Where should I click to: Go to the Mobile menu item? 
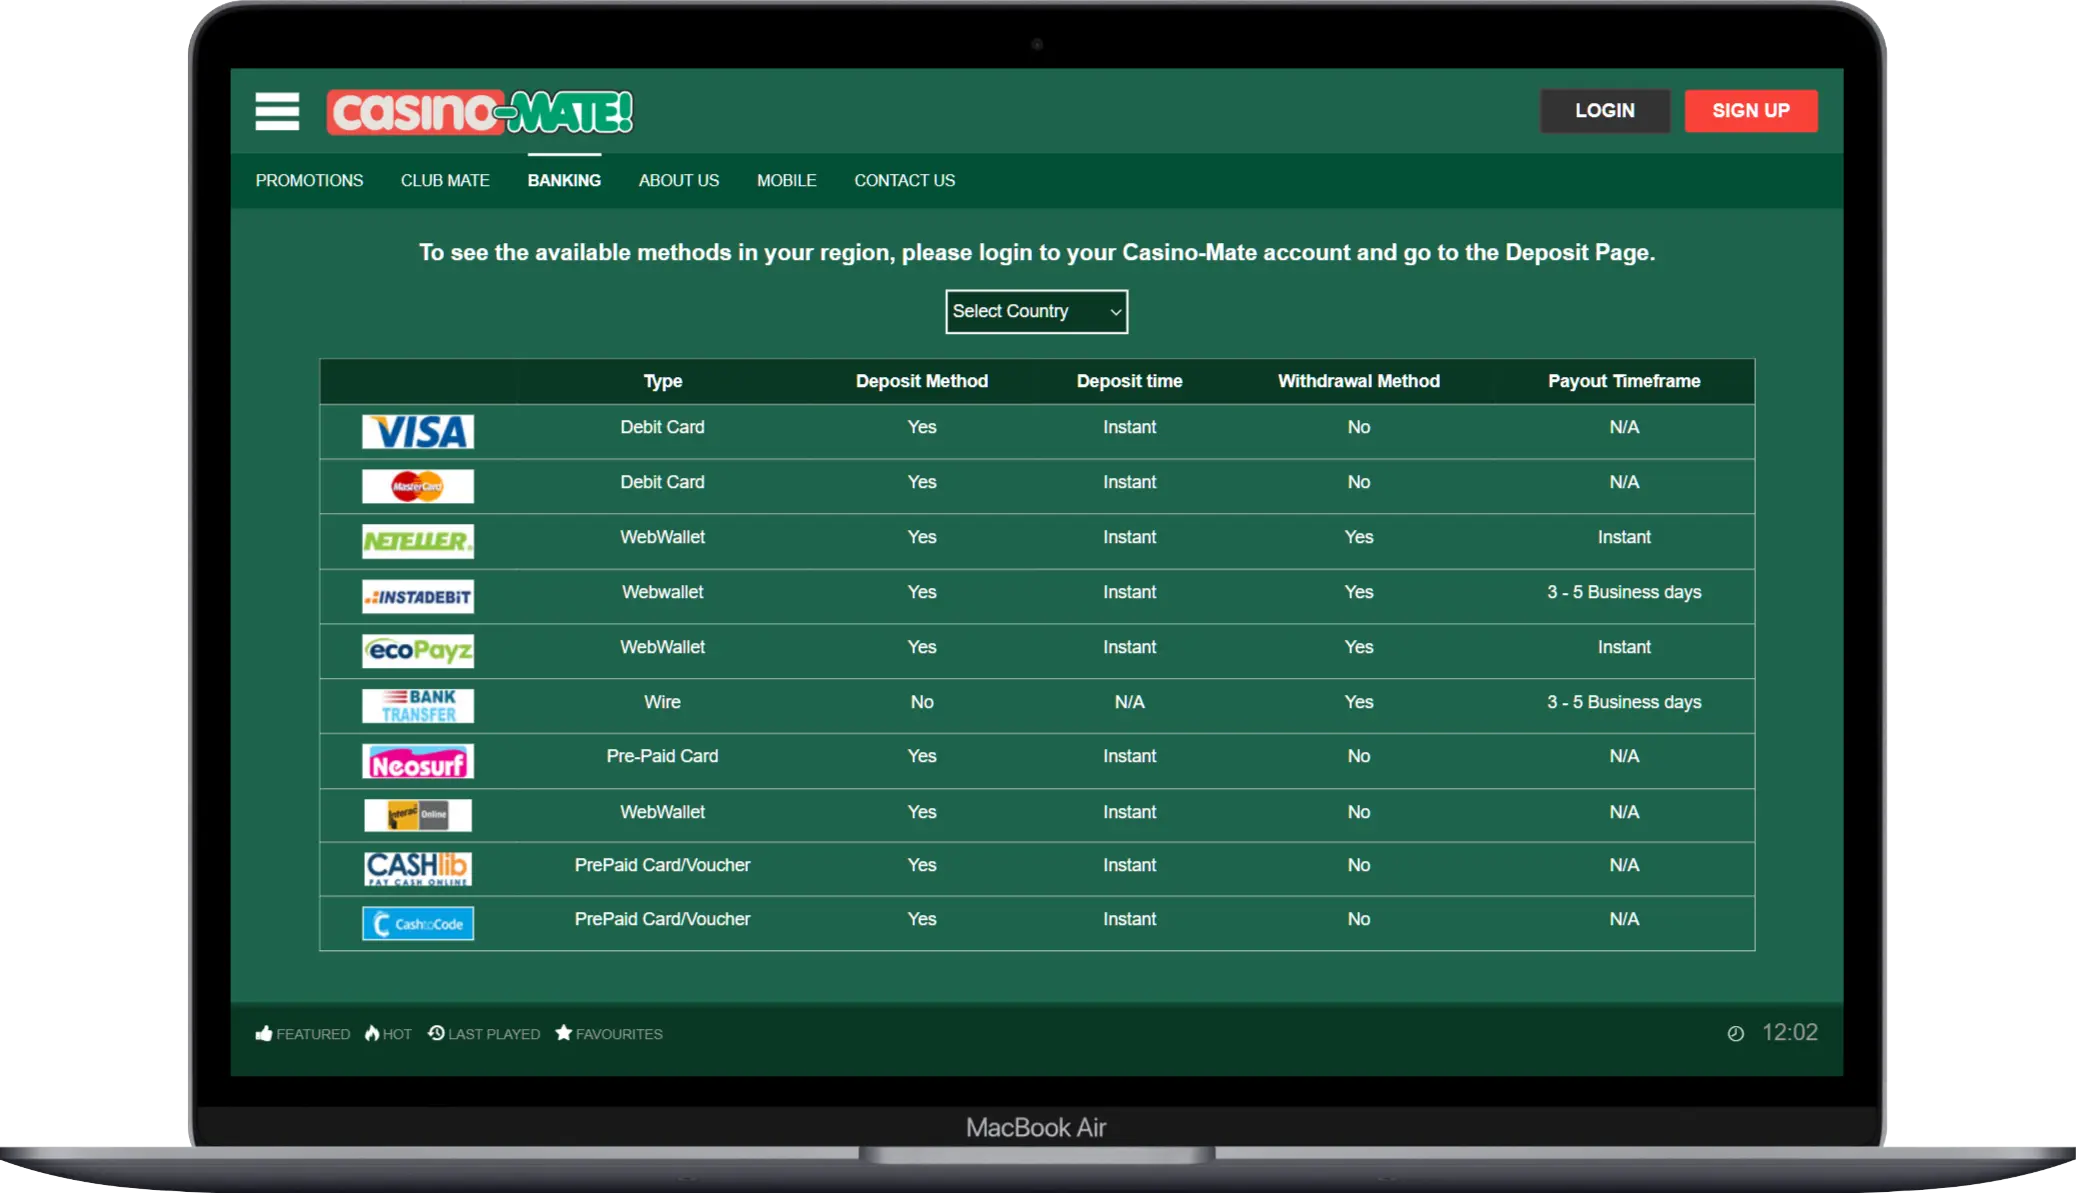click(787, 181)
